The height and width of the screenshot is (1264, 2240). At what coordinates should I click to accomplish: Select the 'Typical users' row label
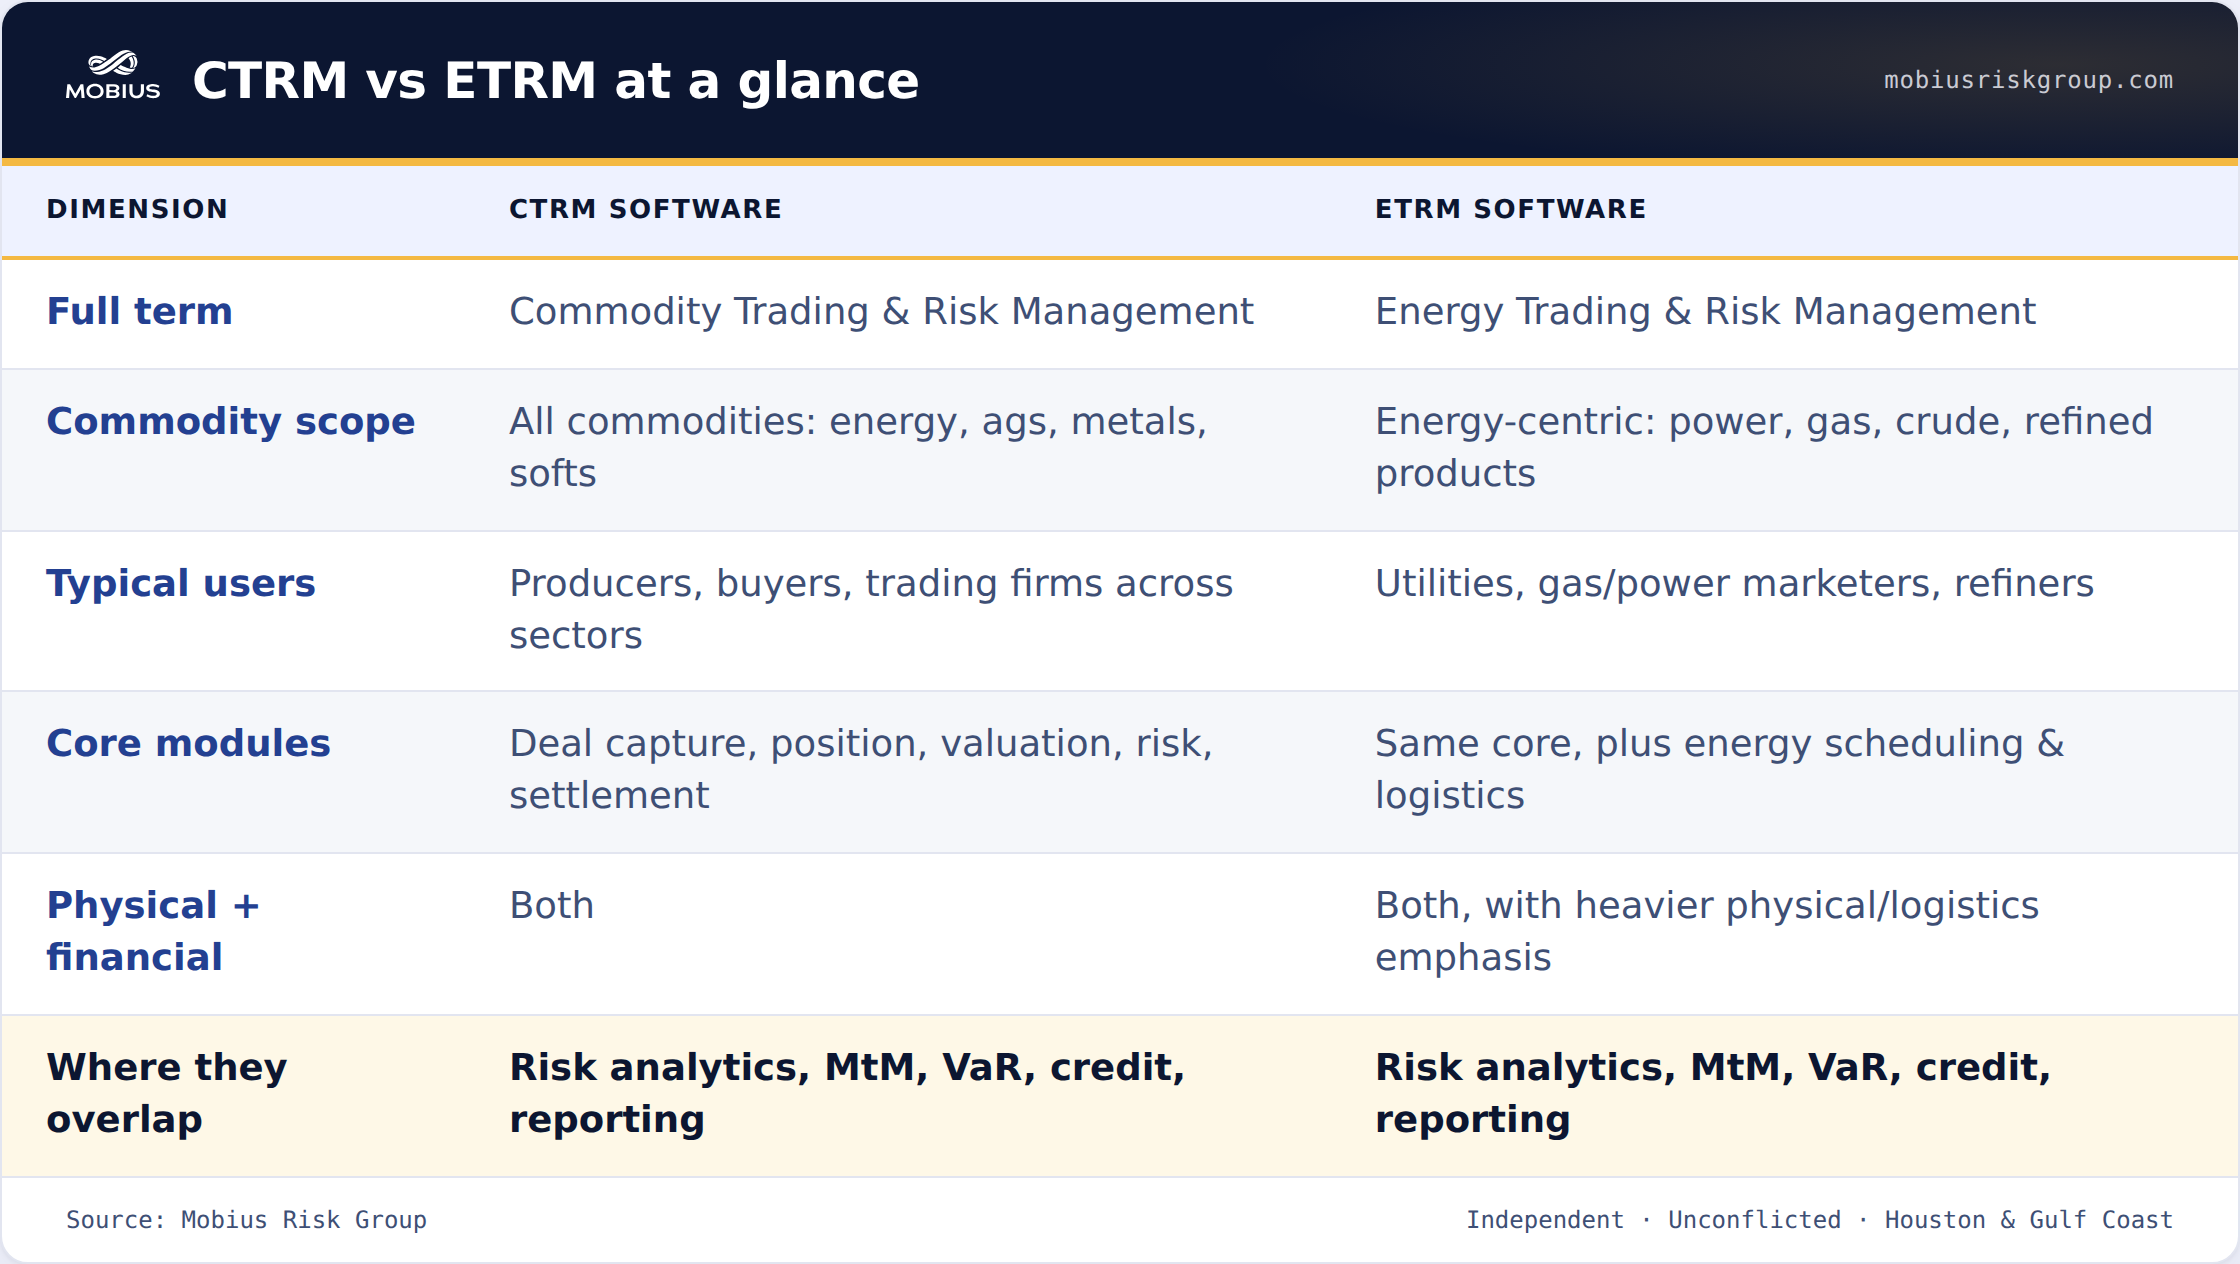181,583
